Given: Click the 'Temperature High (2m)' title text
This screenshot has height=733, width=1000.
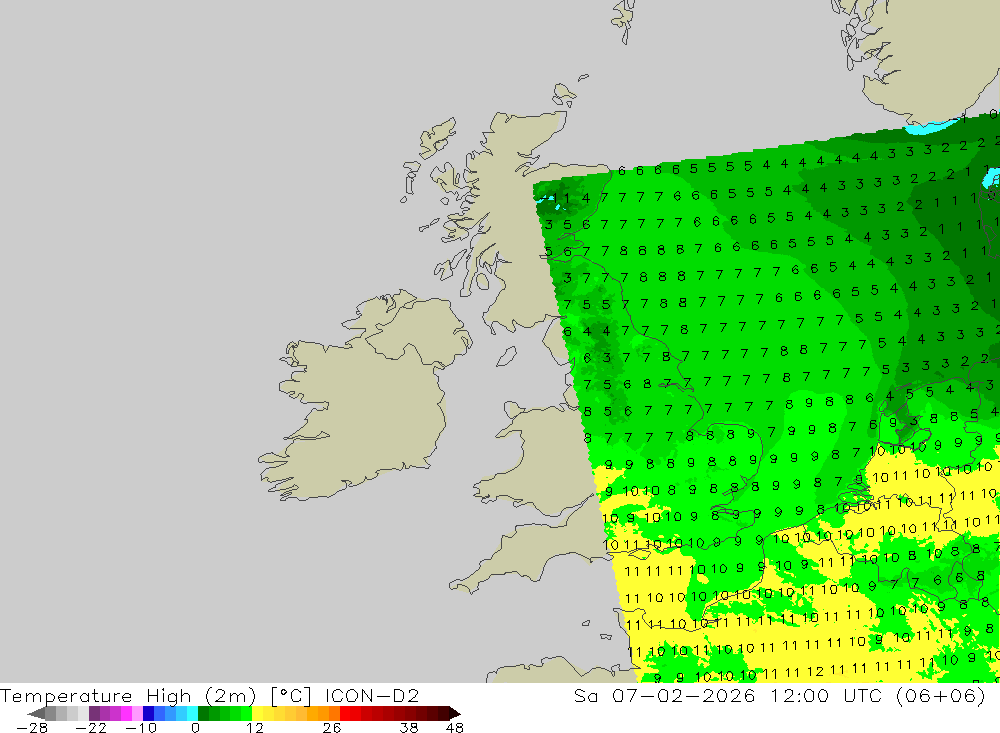Looking at the screenshot, I should pos(128,695).
